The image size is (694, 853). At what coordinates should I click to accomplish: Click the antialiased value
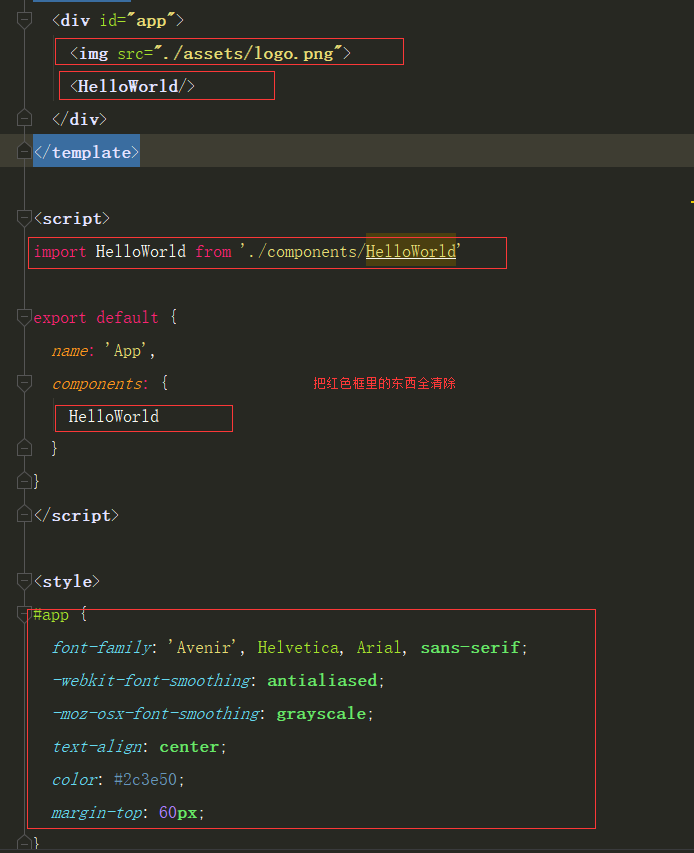point(322,681)
